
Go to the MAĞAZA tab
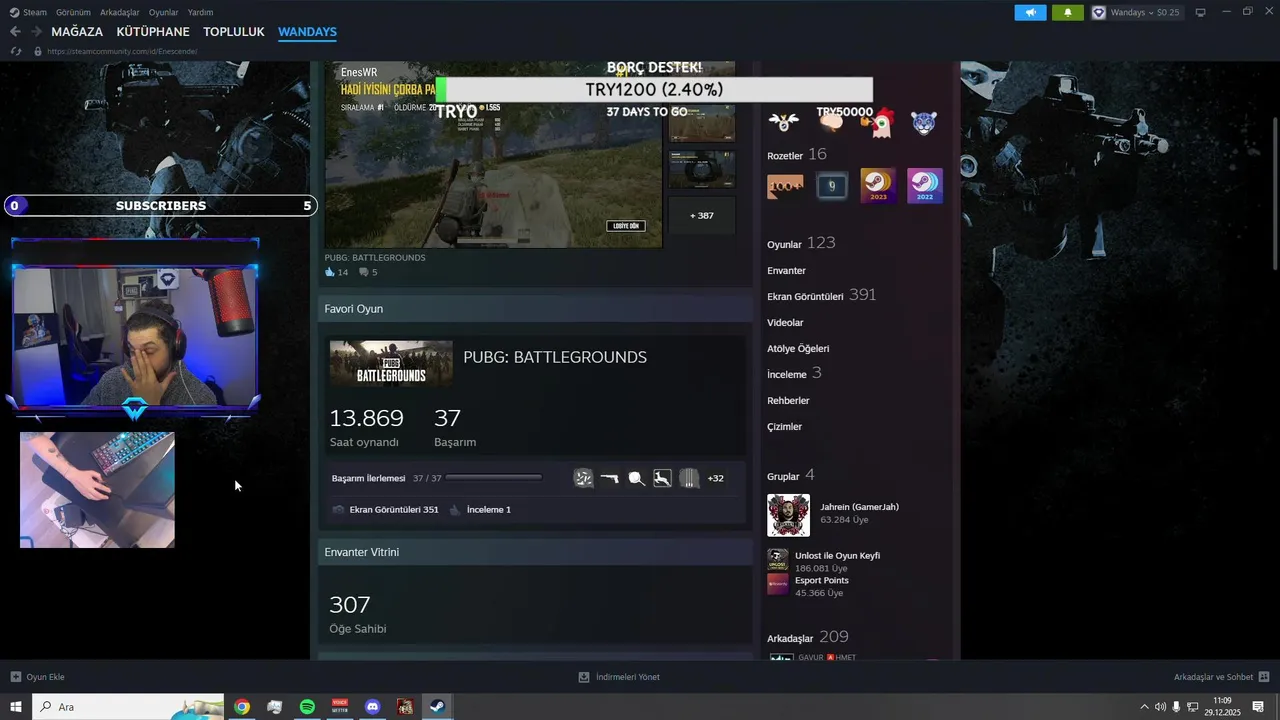pyautogui.click(x=77, y=32)
